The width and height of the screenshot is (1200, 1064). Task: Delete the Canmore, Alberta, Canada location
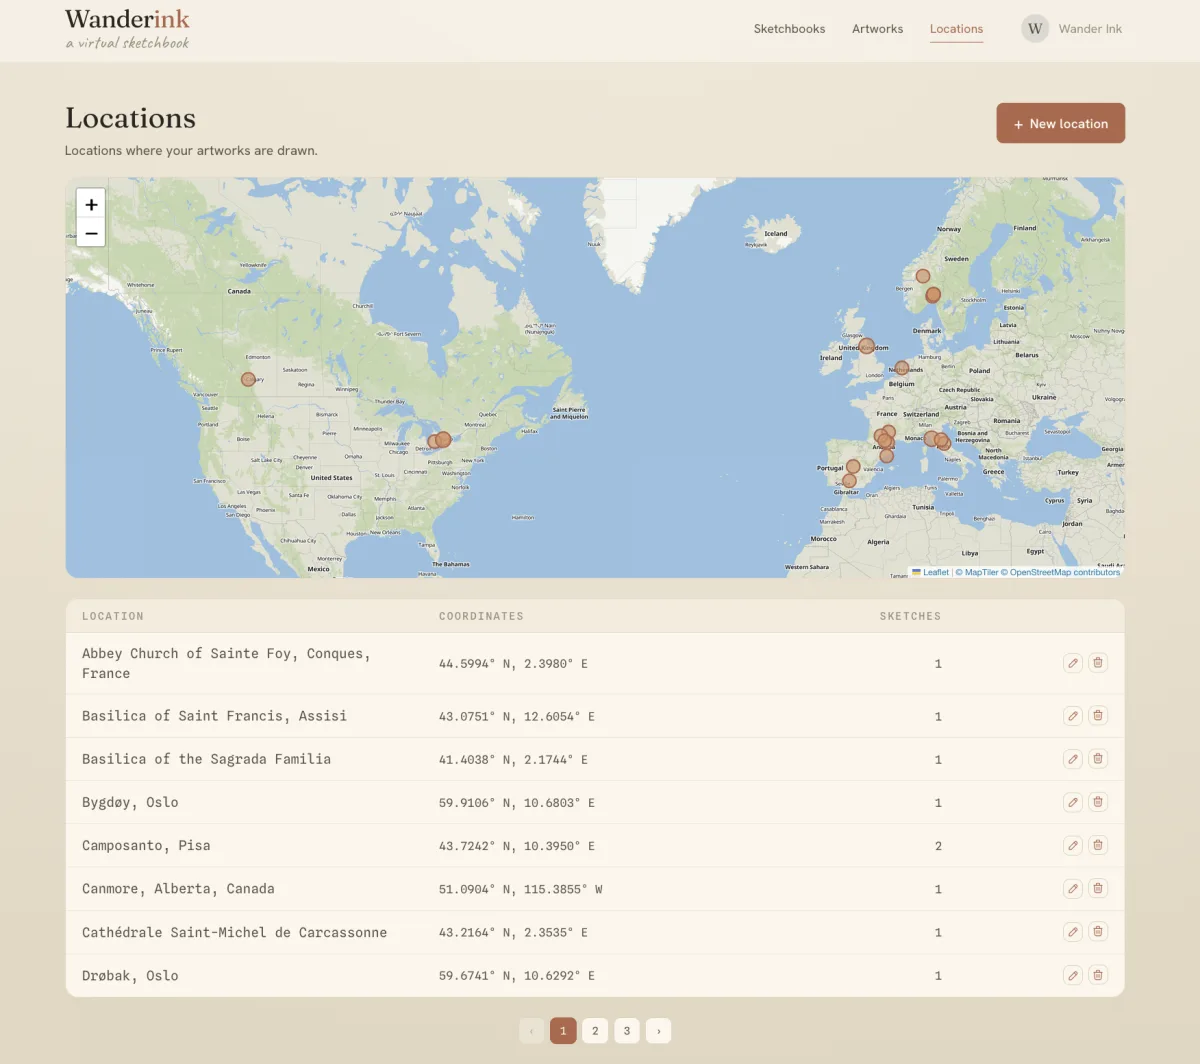point(1098,888)
